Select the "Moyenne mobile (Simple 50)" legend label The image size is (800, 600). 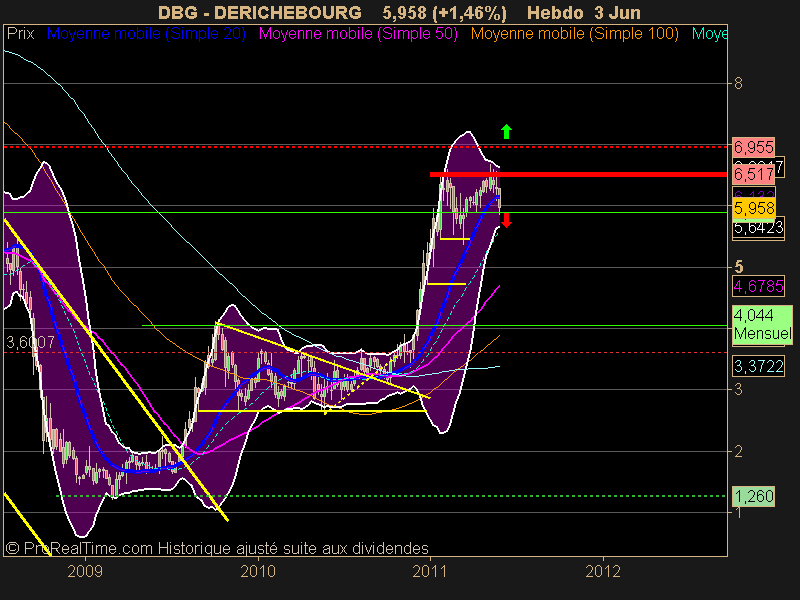click(x=358, y=34)
